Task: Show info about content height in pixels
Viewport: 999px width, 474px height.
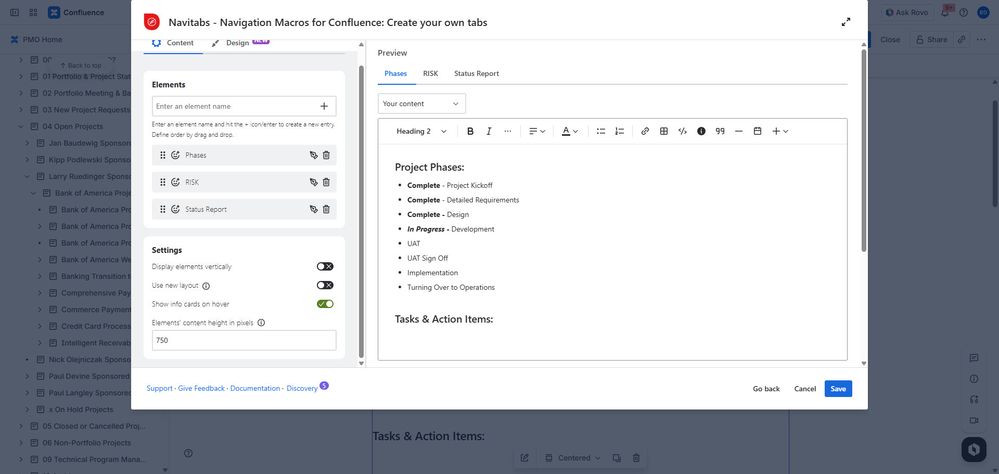Action: (261, 323)
